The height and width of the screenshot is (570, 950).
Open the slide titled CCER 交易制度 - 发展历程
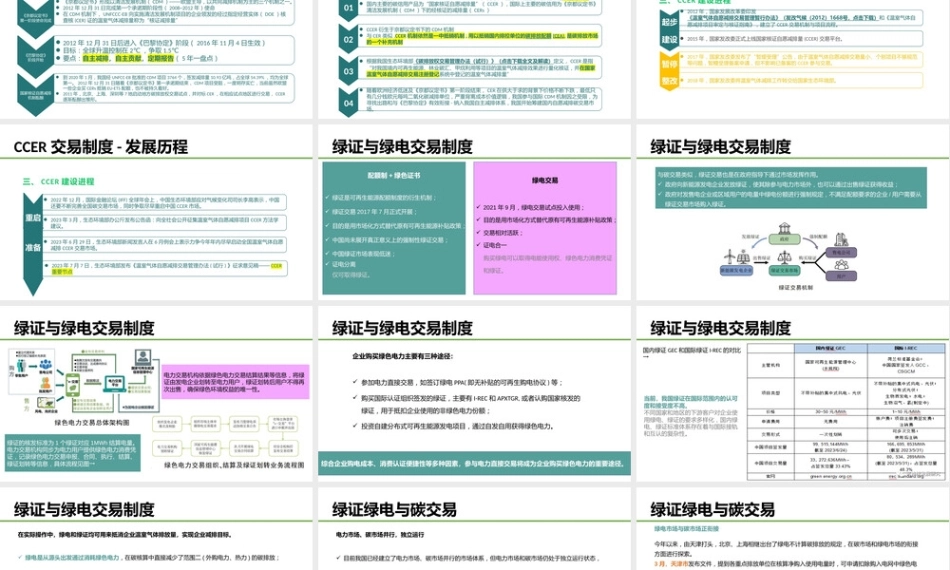156,212
